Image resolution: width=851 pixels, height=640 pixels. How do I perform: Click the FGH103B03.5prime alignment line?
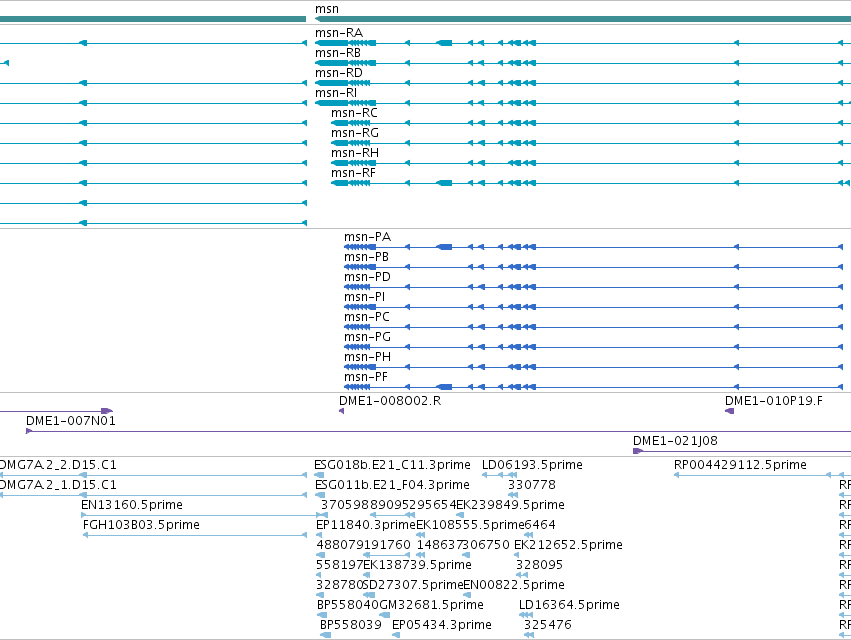tap(195, 535)
